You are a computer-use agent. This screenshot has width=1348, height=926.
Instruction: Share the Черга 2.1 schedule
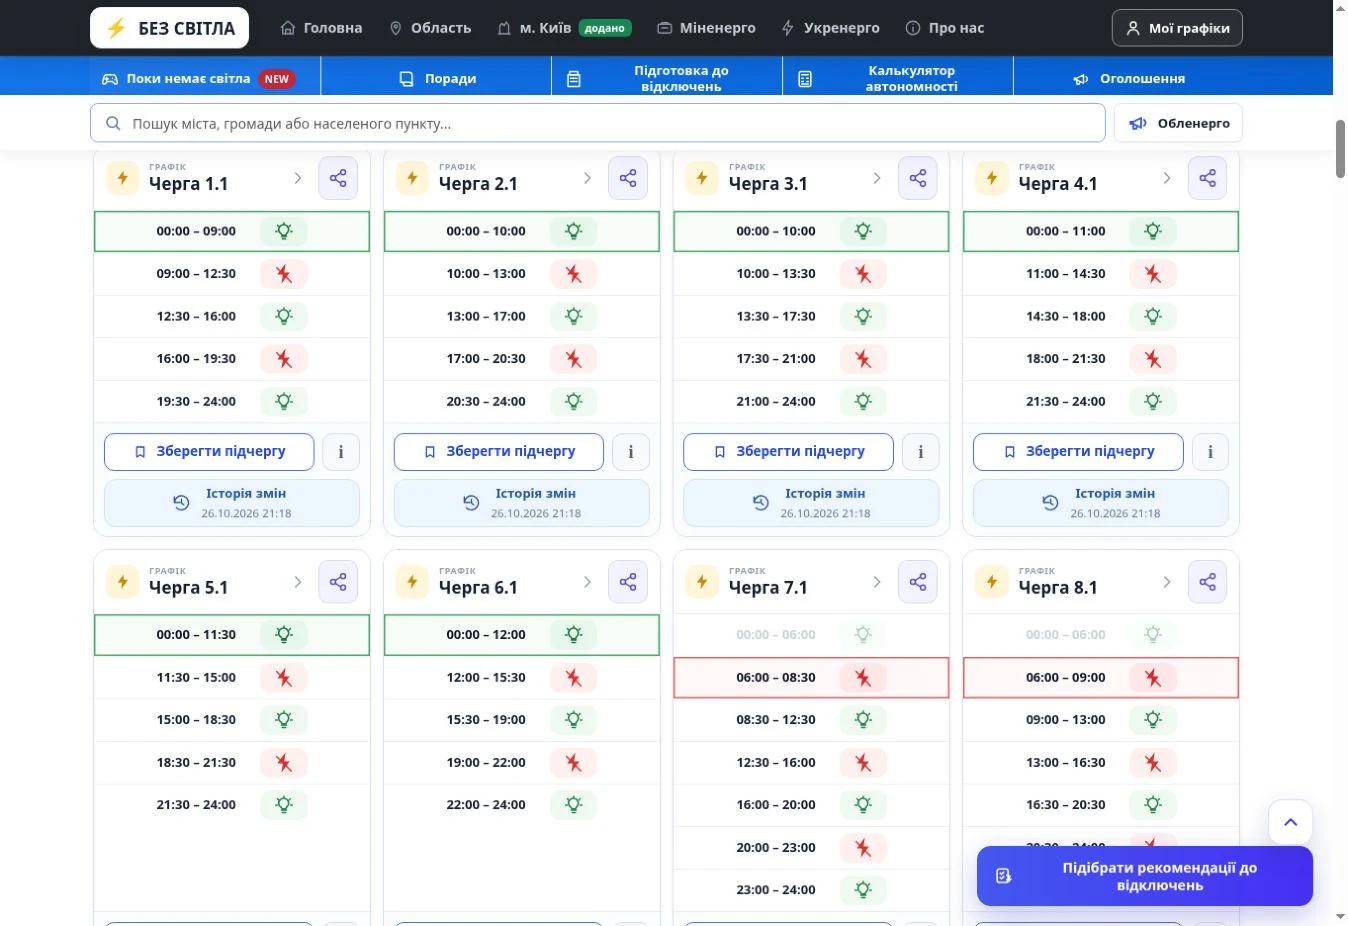tap(628, 178)
